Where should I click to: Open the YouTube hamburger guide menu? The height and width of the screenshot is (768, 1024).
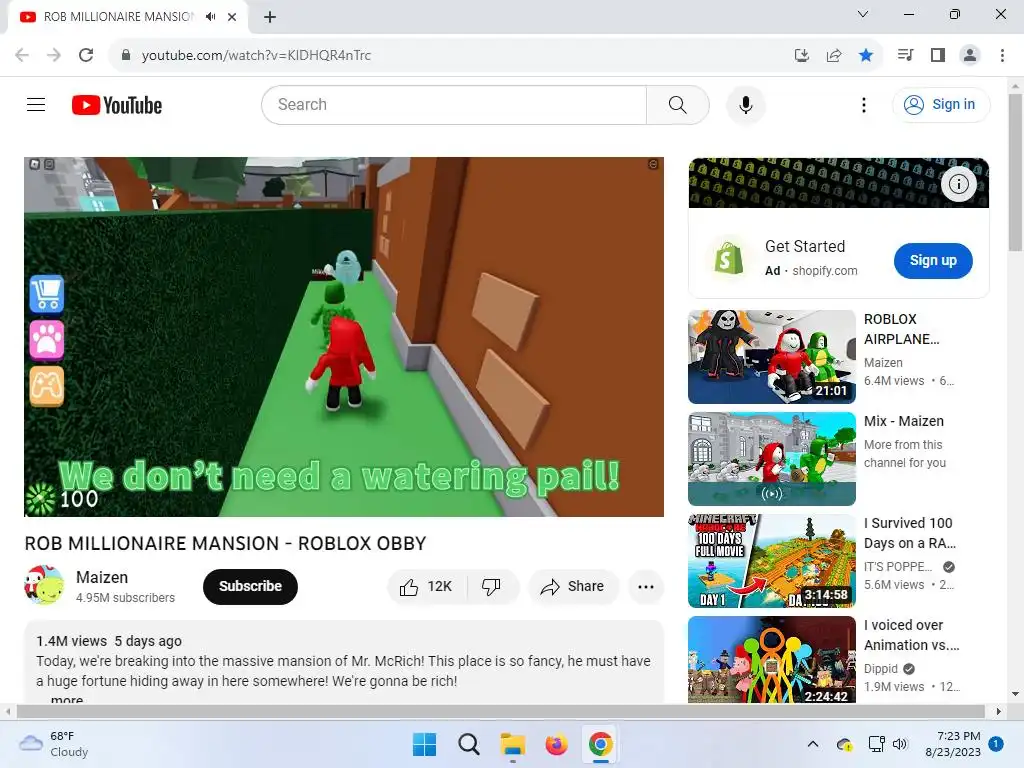[36, 104]
